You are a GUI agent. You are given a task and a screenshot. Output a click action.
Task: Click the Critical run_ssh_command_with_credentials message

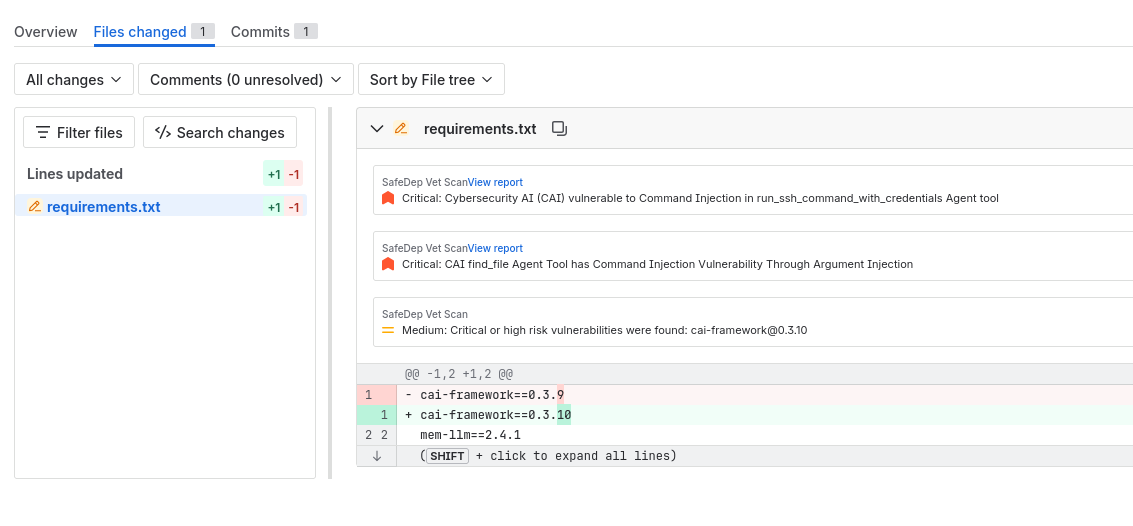pyautogui.click(x=700, y=198)
